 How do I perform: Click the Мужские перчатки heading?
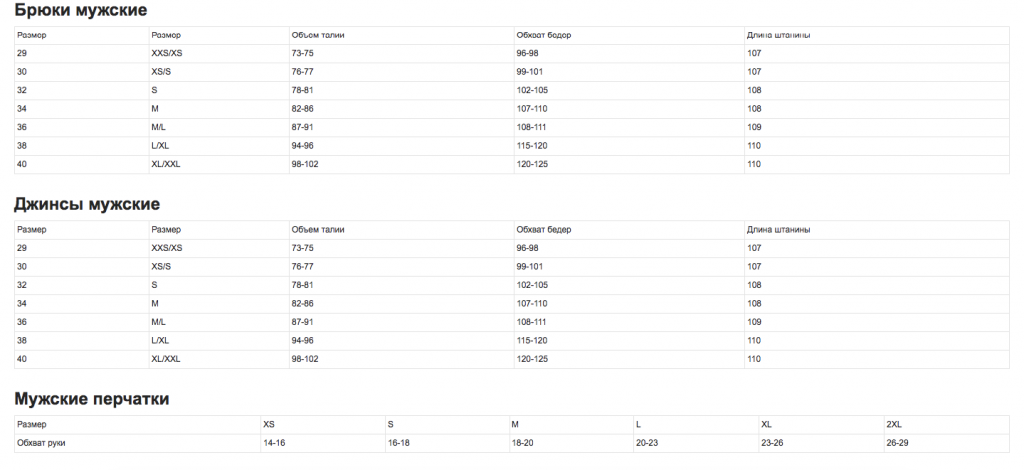pyautogui.click(x=91, y=399)
